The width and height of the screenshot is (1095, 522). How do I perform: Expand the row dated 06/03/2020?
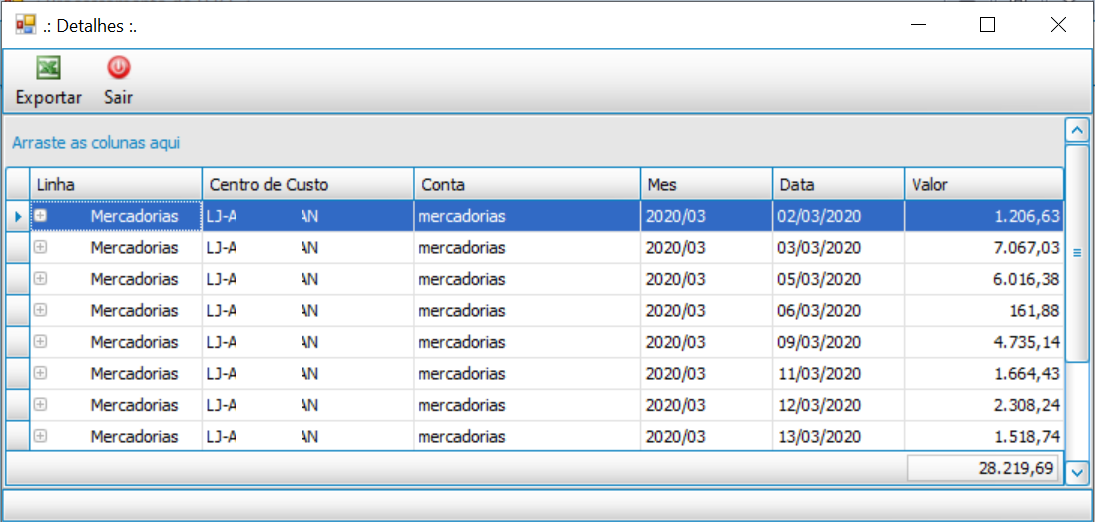point(41,310)
